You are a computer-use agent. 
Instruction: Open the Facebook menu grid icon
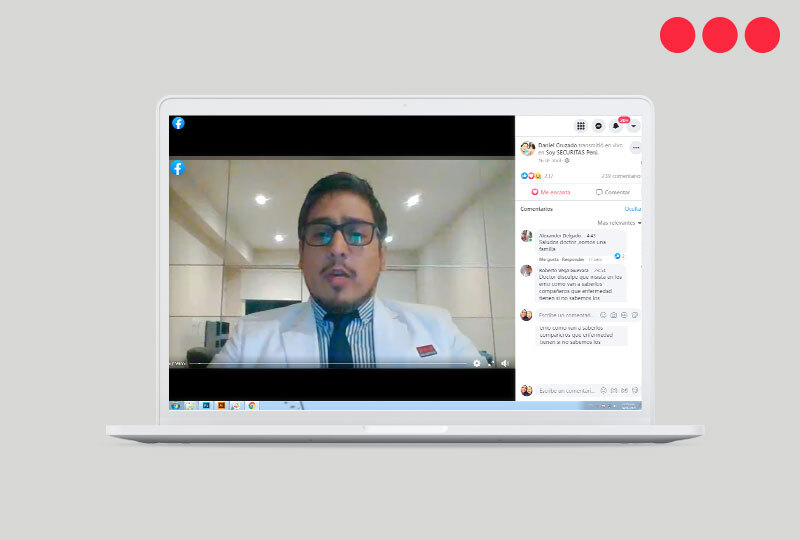point(581,126)
